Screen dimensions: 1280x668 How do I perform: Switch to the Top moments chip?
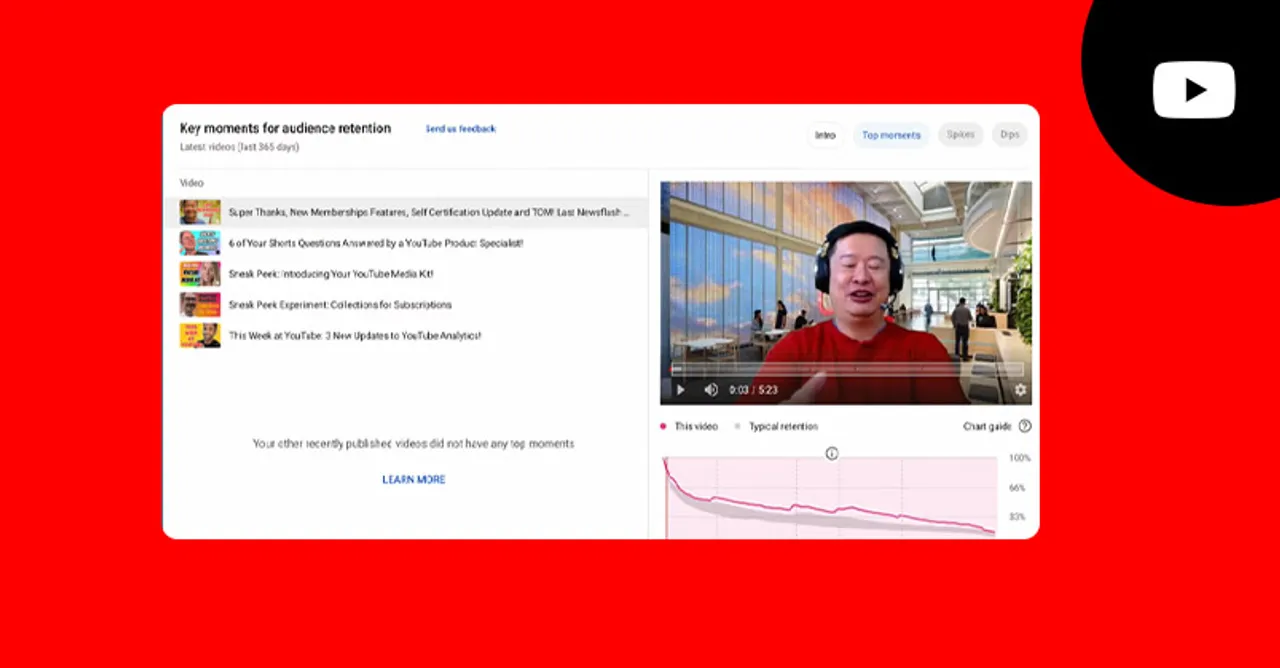891,135
